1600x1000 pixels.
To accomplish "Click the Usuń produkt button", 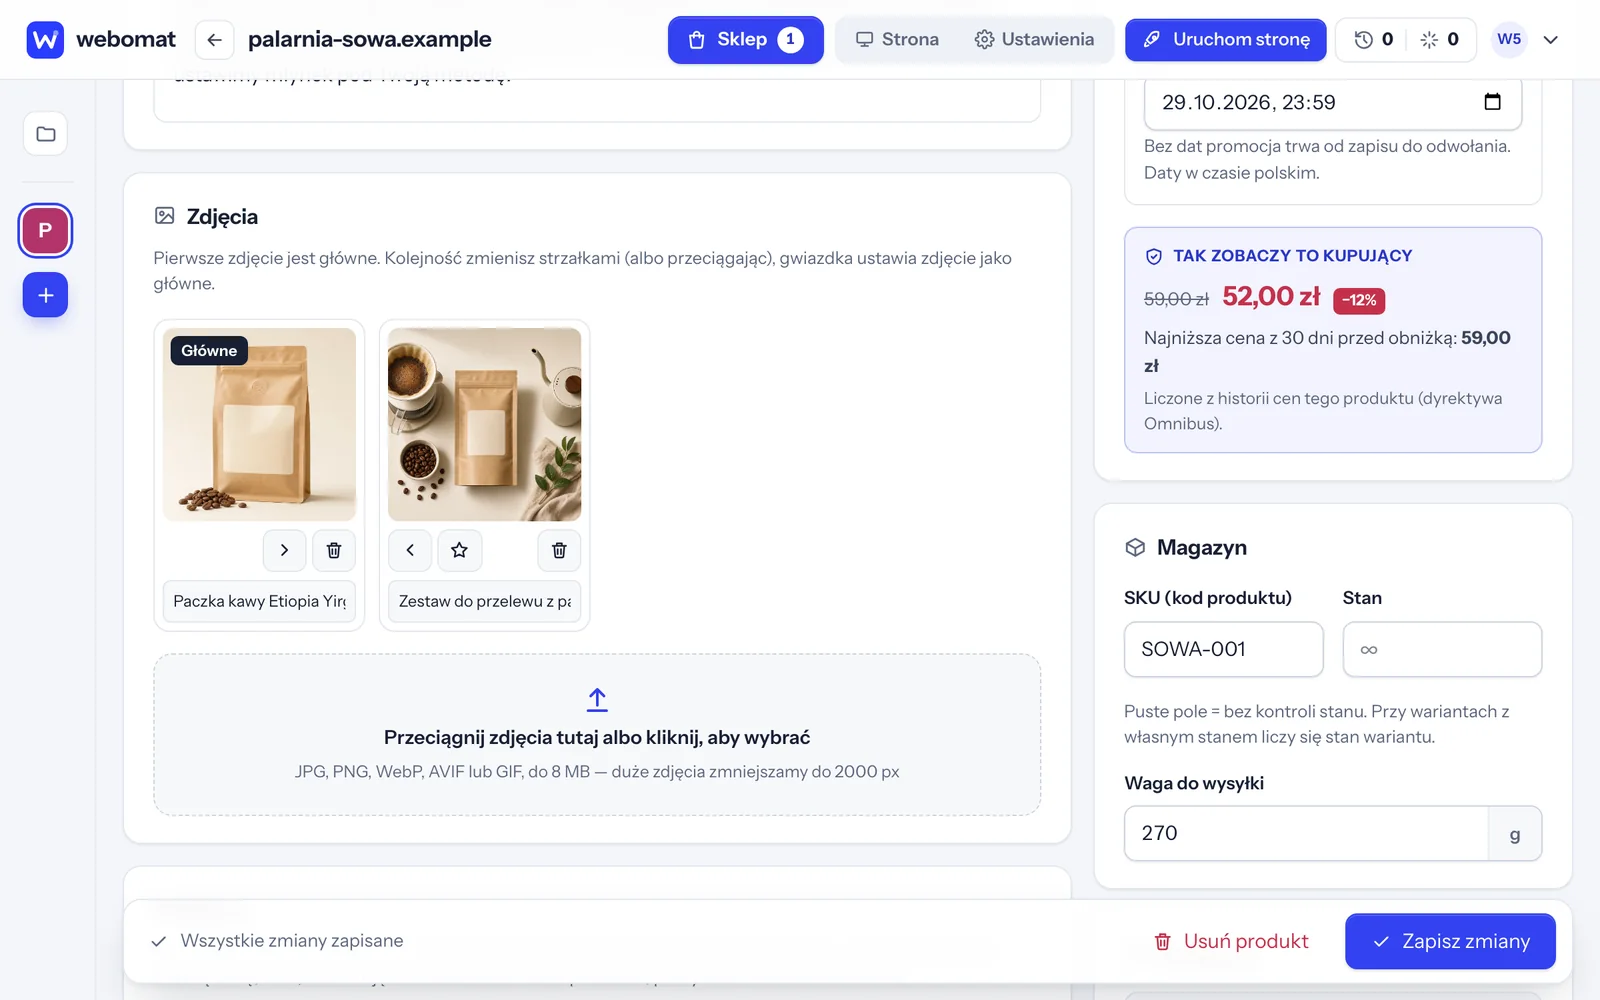I will point(1231,941).
